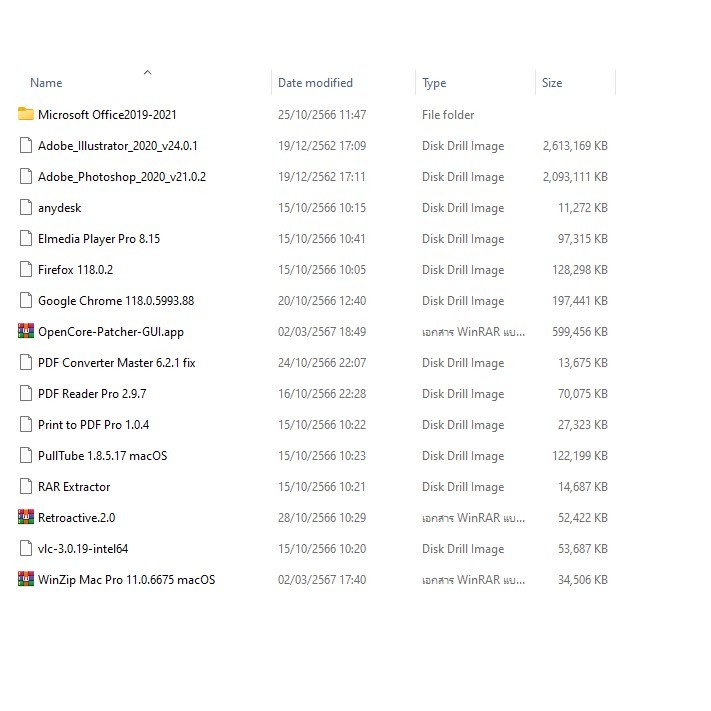Sort by the Date modified column

315,83
